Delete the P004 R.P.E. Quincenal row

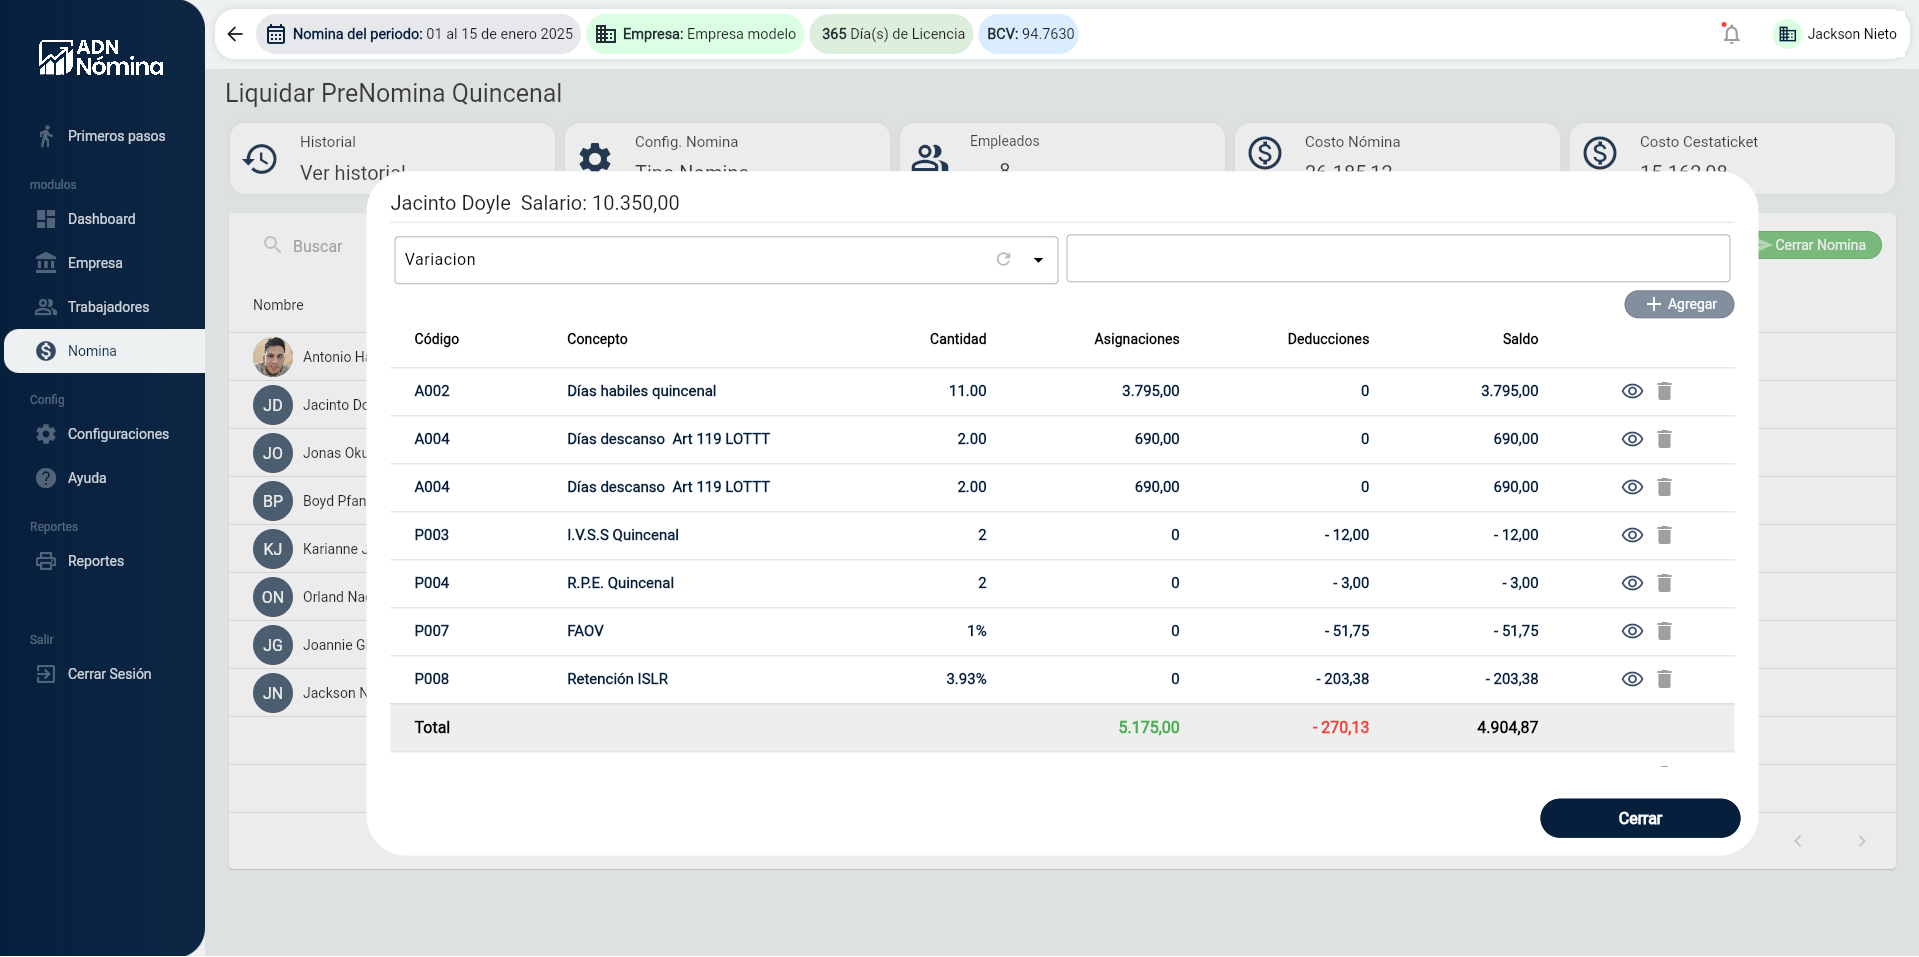(x=1664, y=583)
